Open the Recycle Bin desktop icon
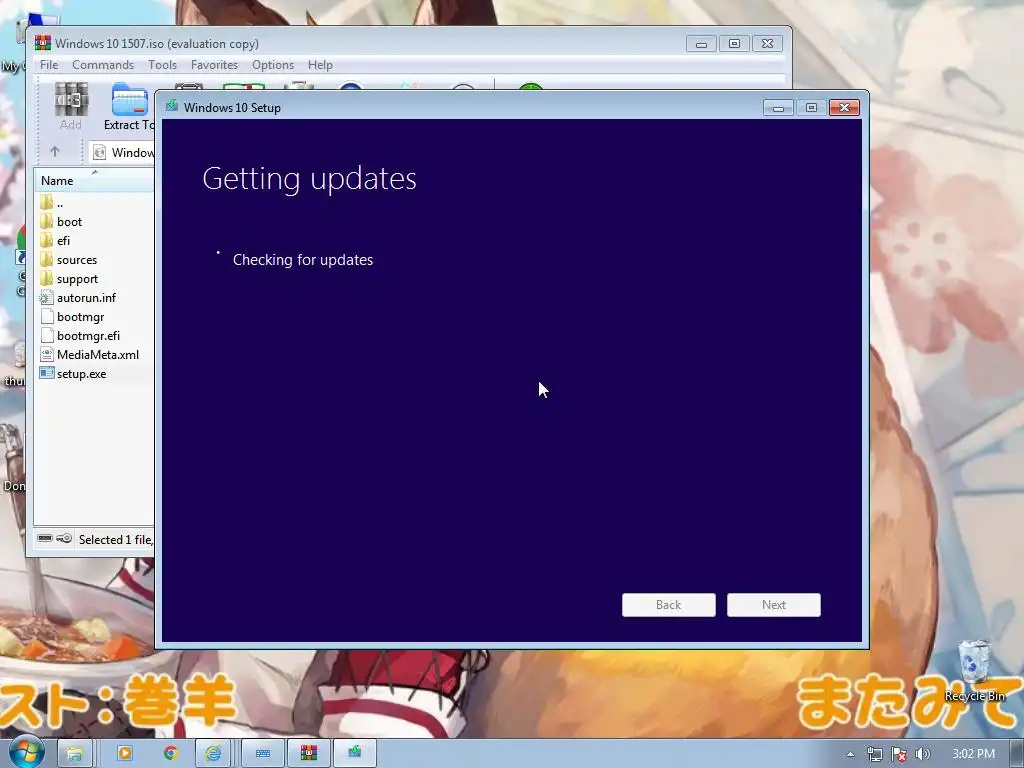The width and height of the screenshot is (1024, 768). [974, 671]
